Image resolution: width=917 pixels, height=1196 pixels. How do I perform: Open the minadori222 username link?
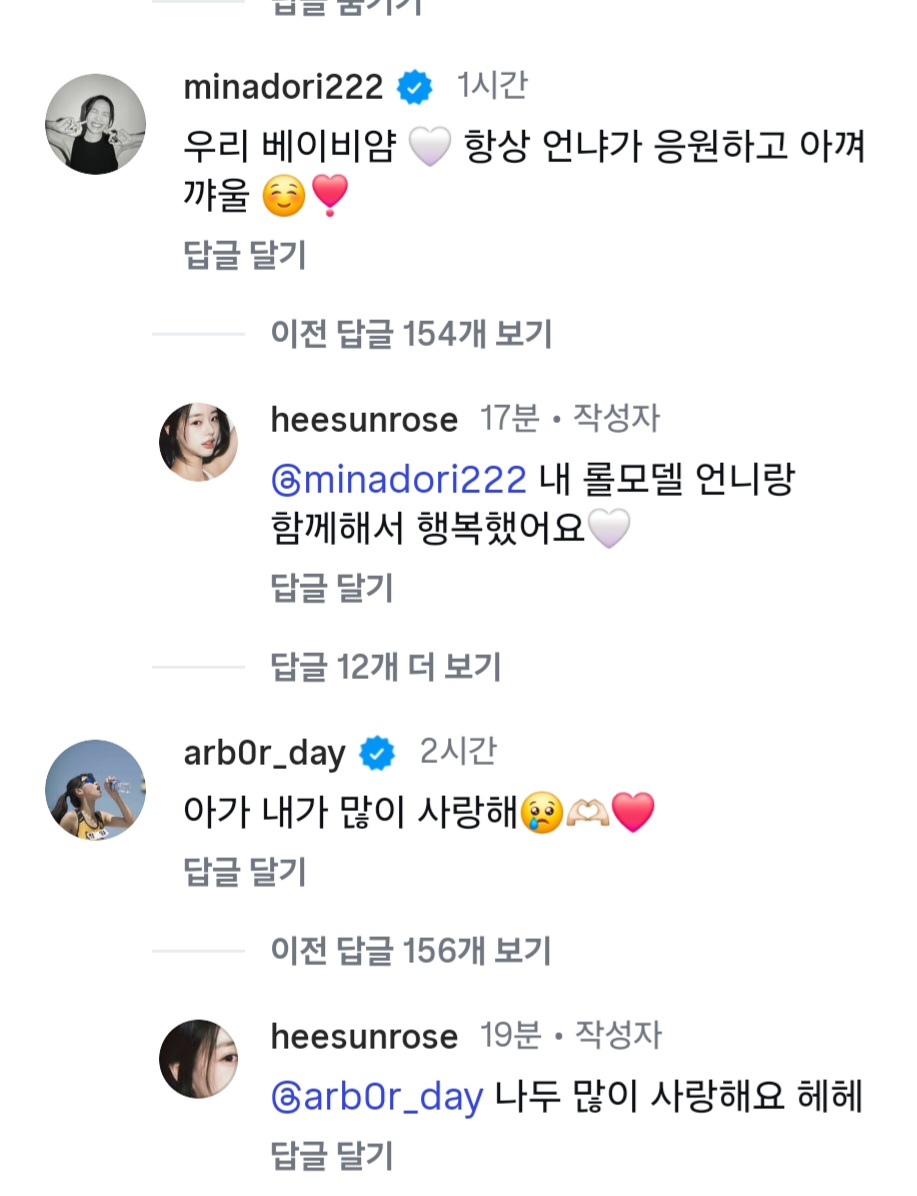pyautogui.click(x=283, y=88)
